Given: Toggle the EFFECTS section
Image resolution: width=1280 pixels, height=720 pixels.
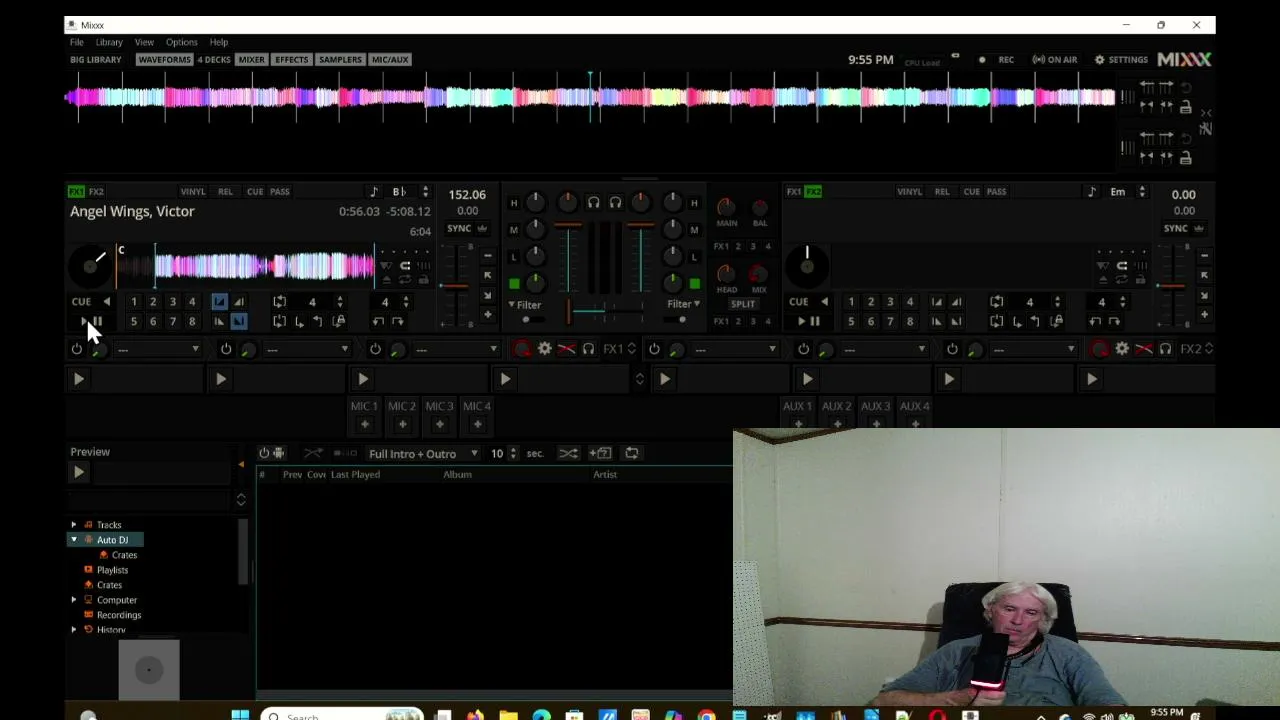Looking at the screenshot, I should tap(291, 60).
